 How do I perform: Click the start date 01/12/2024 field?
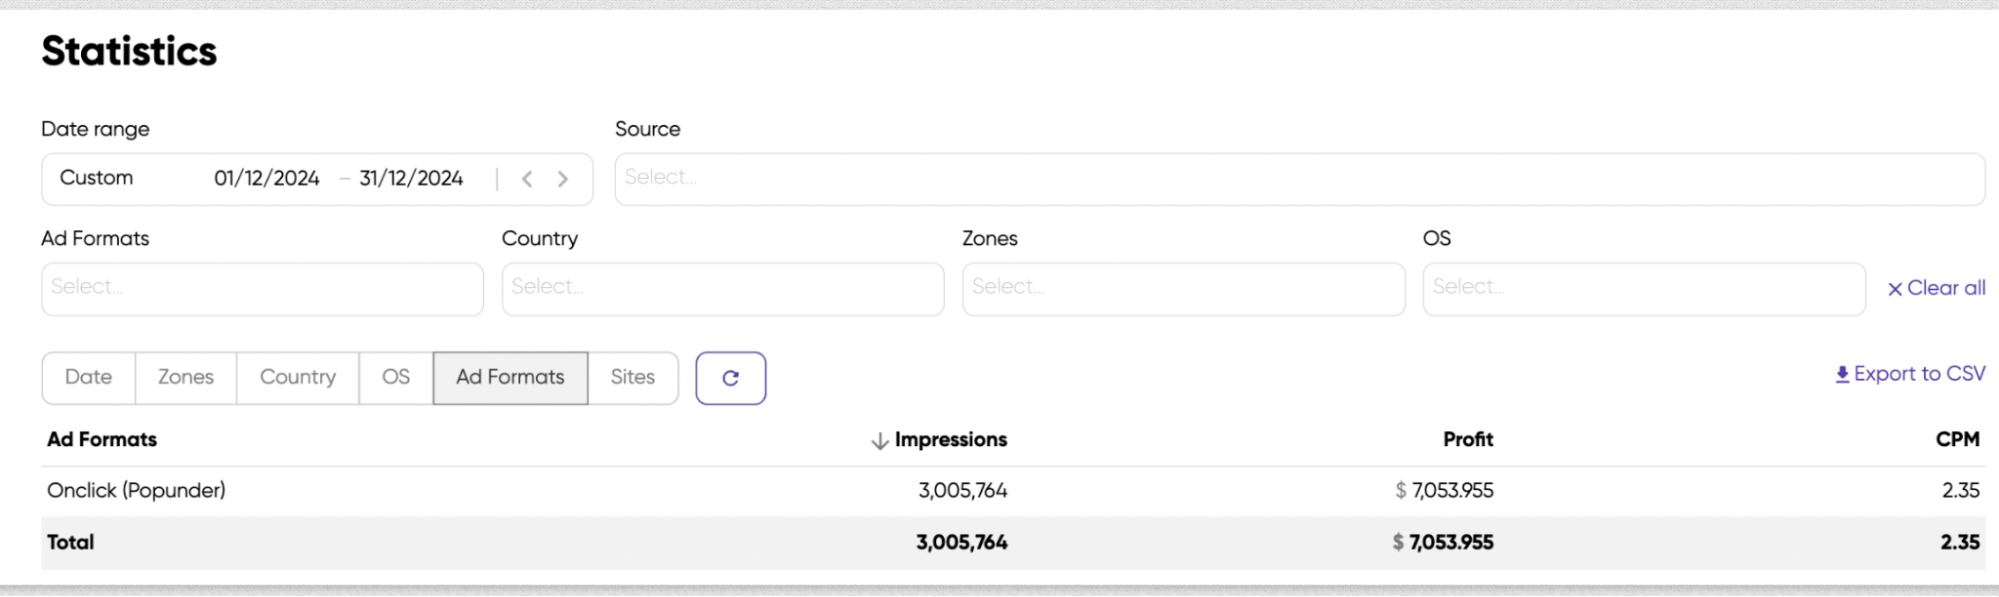pyautogui.click(x=266, y=179)
